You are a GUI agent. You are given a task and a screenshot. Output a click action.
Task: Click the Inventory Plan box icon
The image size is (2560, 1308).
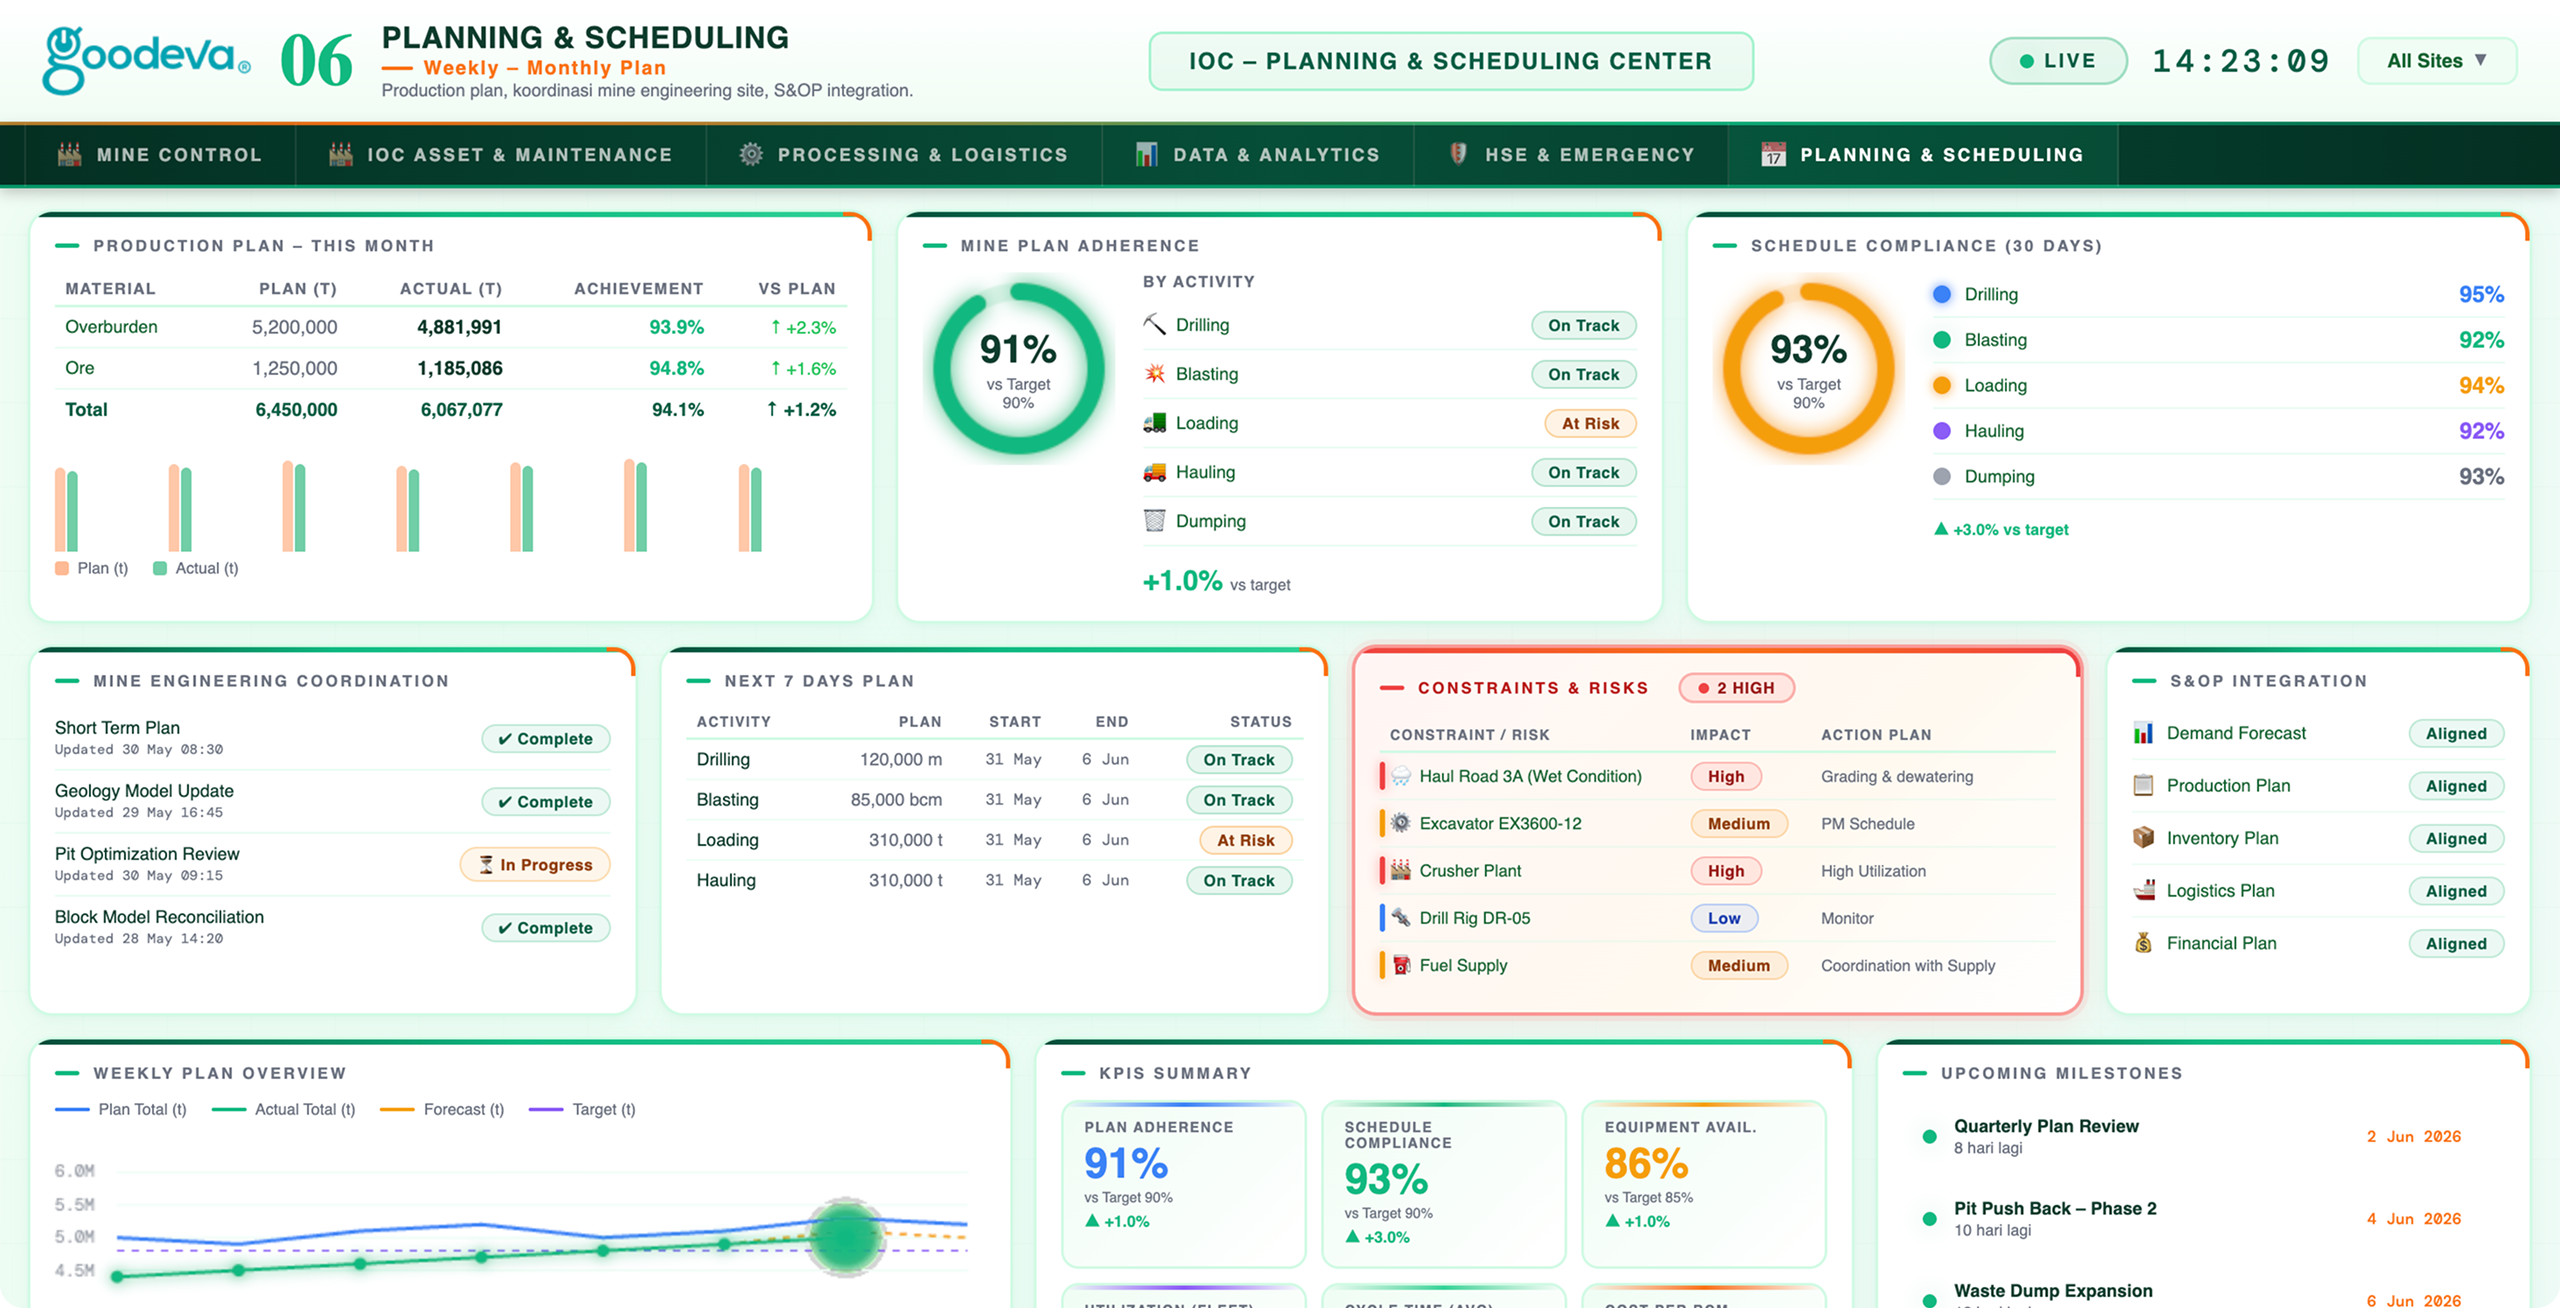[x=2143, y=838]
